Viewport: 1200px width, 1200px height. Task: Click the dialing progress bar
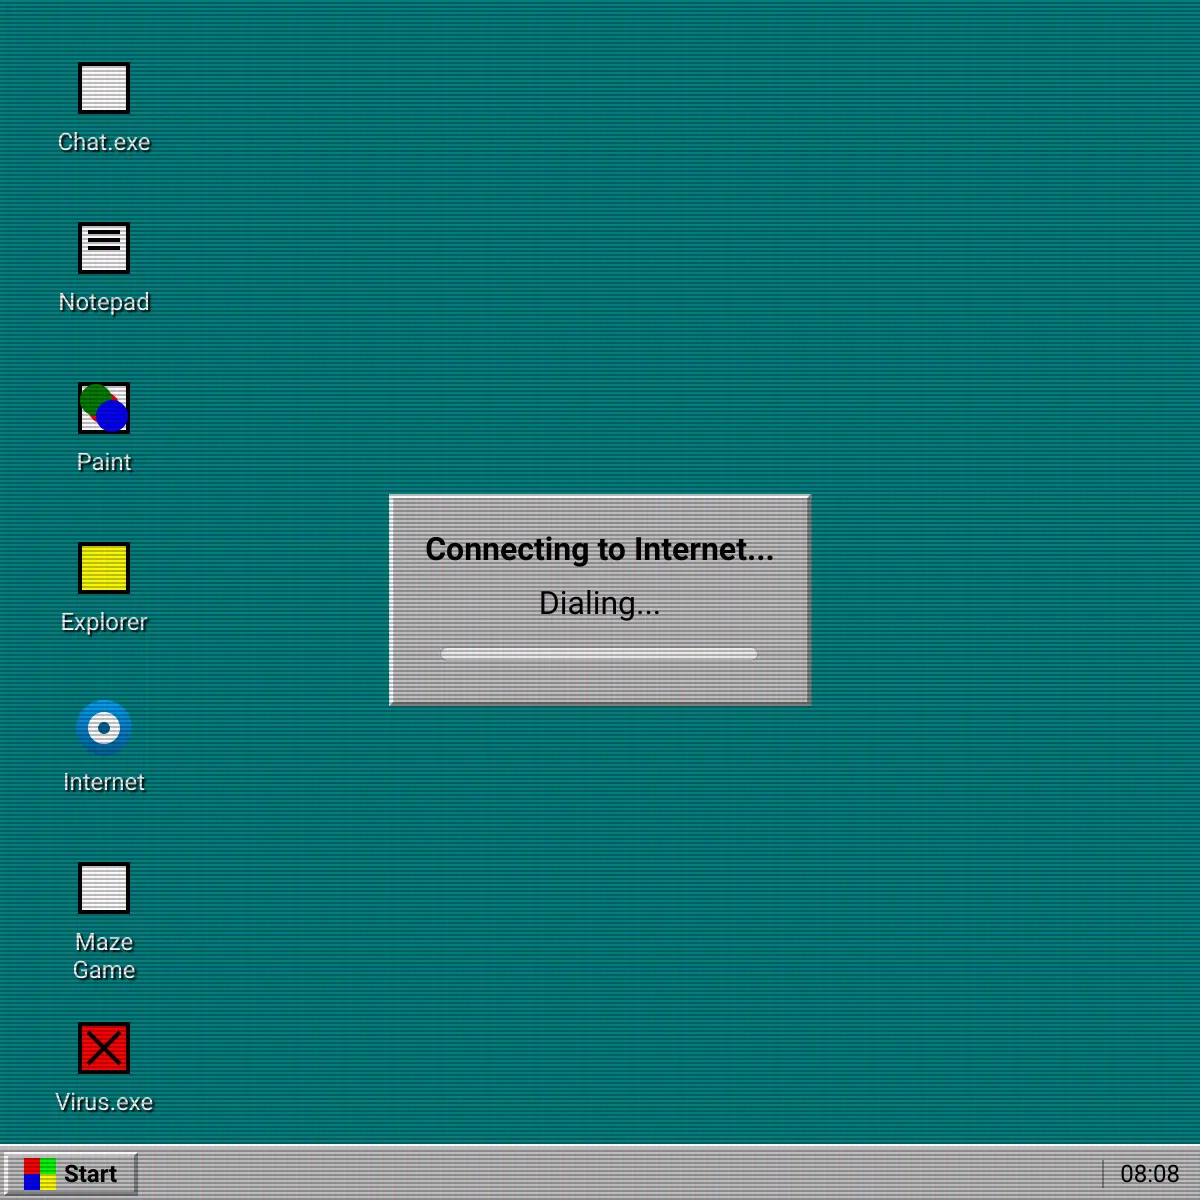(x=599, y=654)
